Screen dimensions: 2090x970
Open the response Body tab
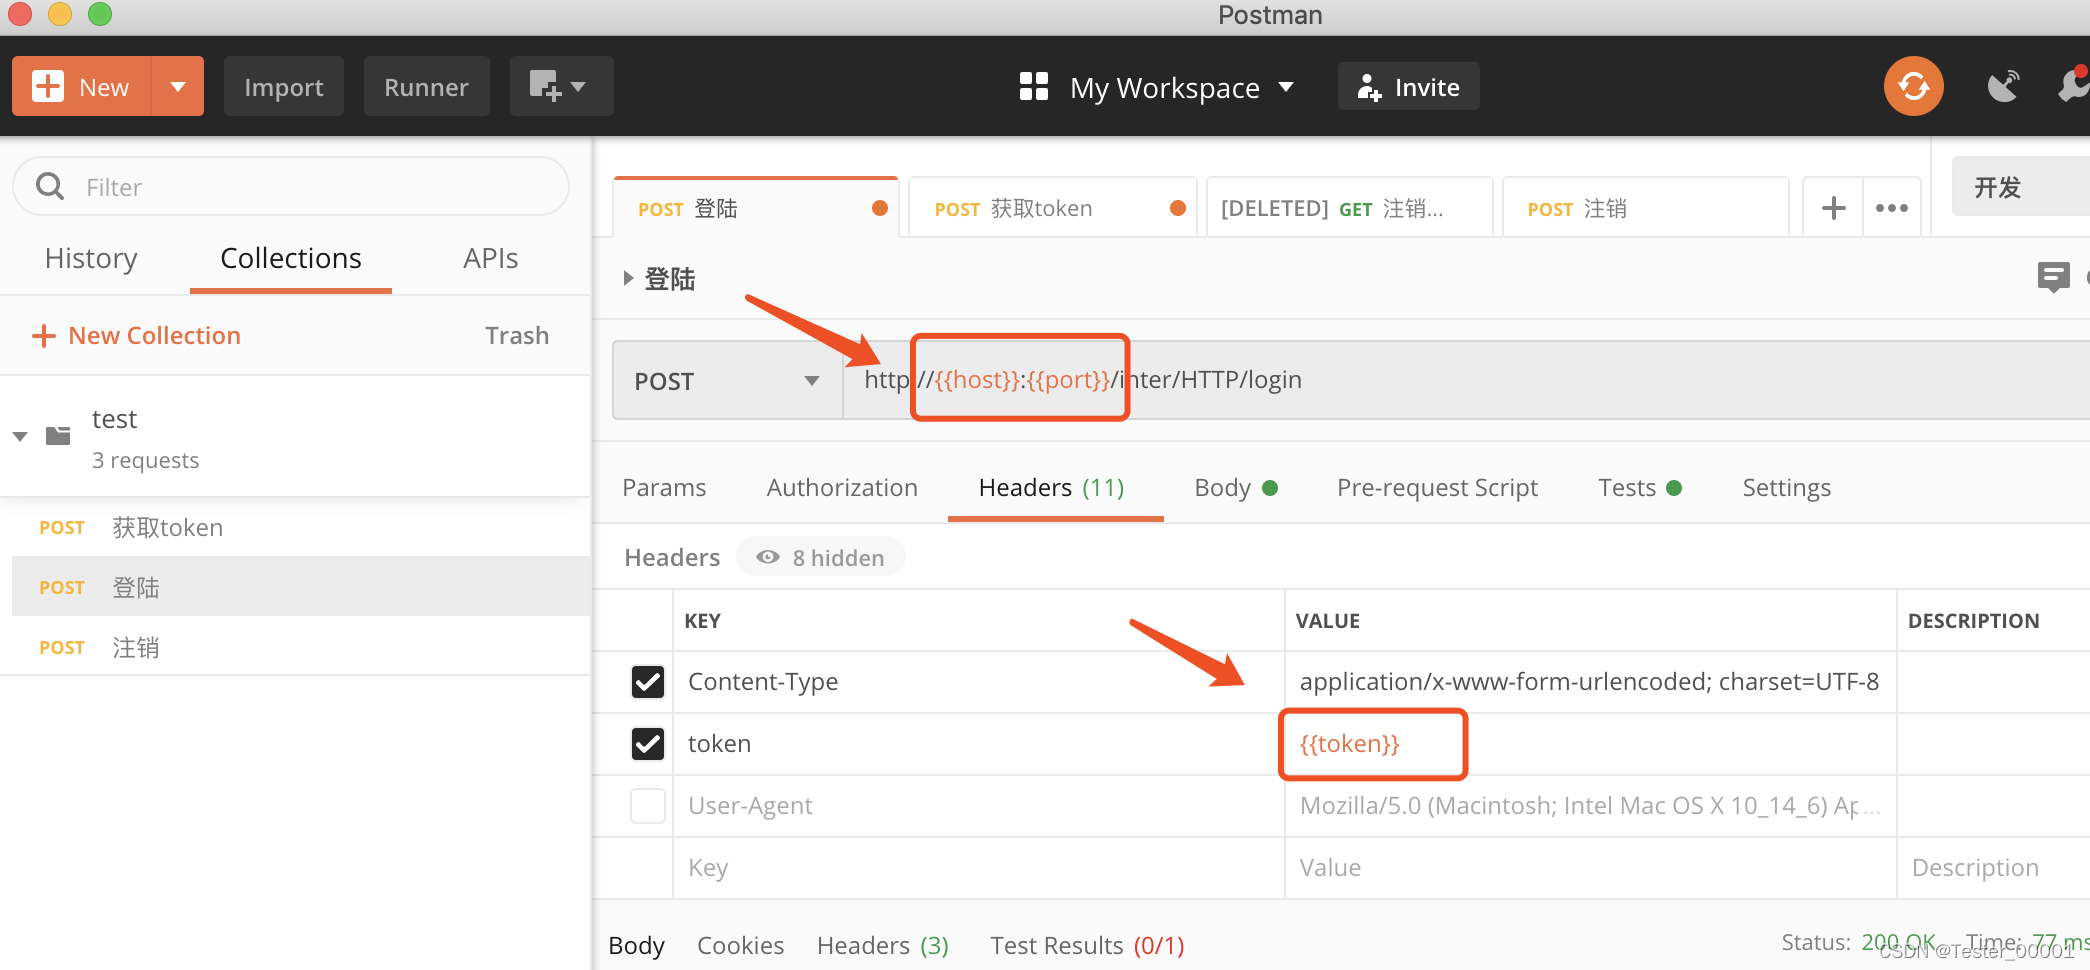point(637,945)
